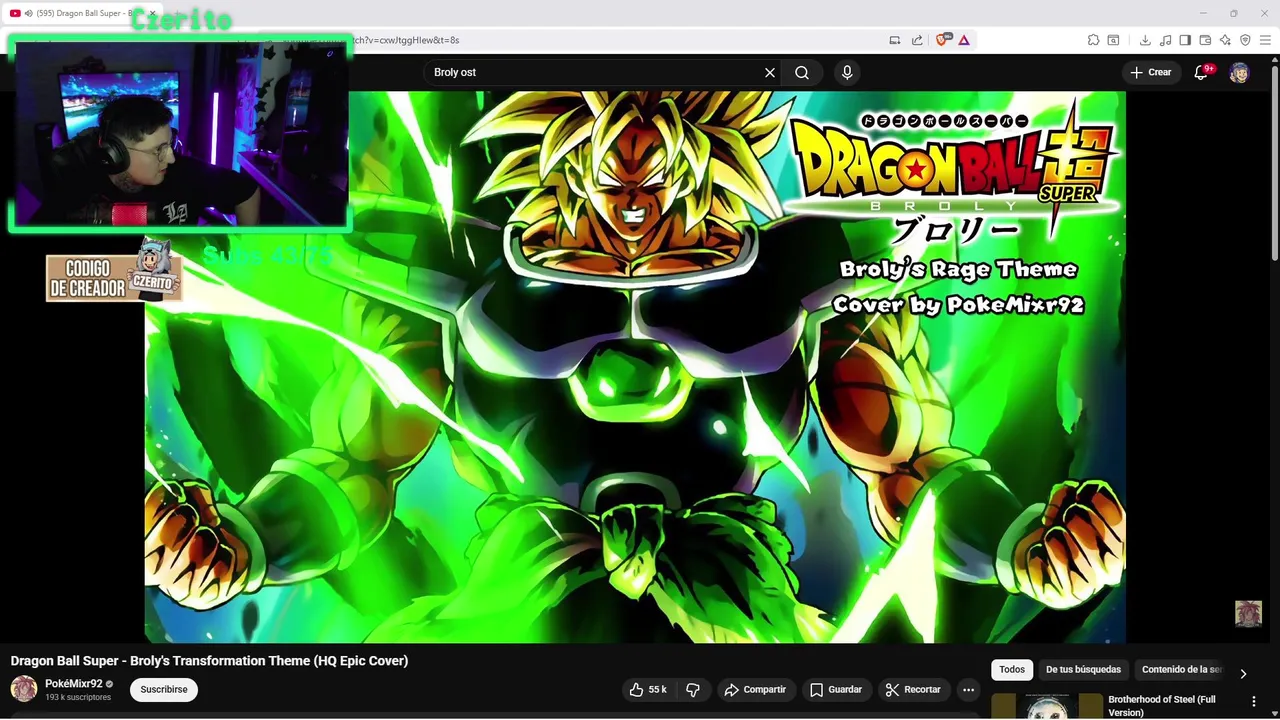The image size is (1280, 720).
Task: Open the Brave Wallet icon
Action: coord(1205,40)
